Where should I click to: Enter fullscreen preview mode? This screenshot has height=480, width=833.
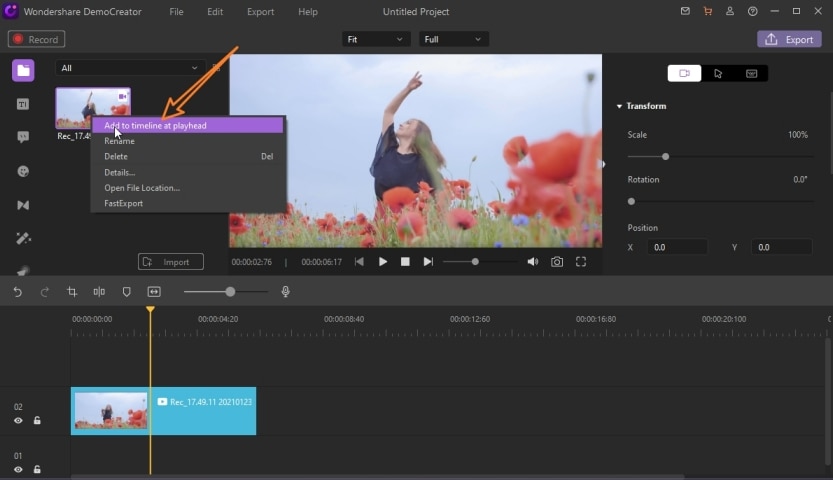tap(581, 262)
